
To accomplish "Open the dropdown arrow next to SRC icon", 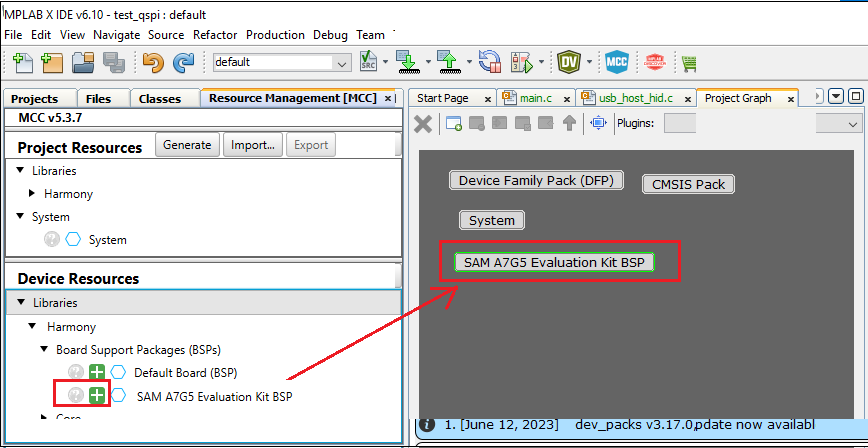I will pos(385,62).
